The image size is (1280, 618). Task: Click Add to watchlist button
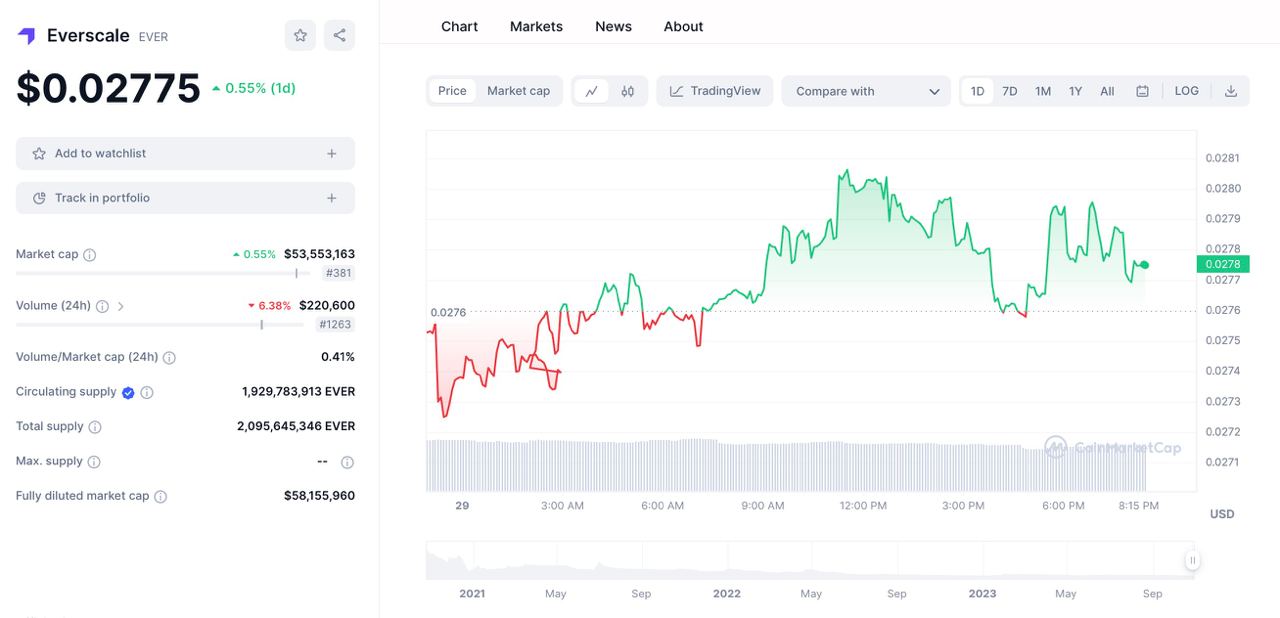(x=185, y=154)
